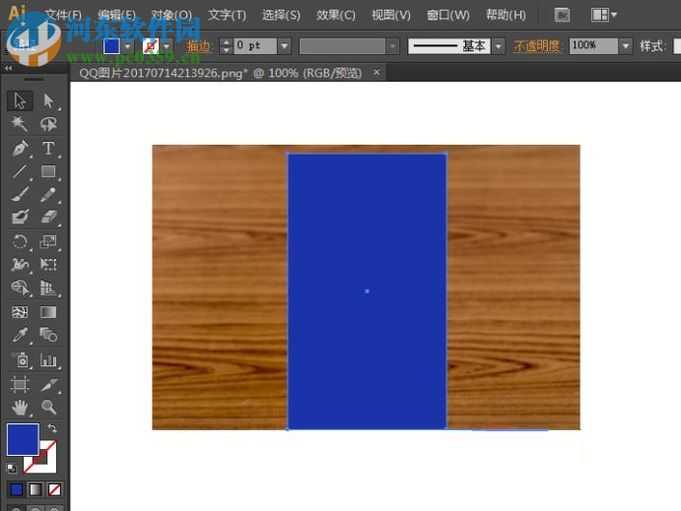Open variable width profile dropdown
Screen dimensions: 681x511
point(393,46)
